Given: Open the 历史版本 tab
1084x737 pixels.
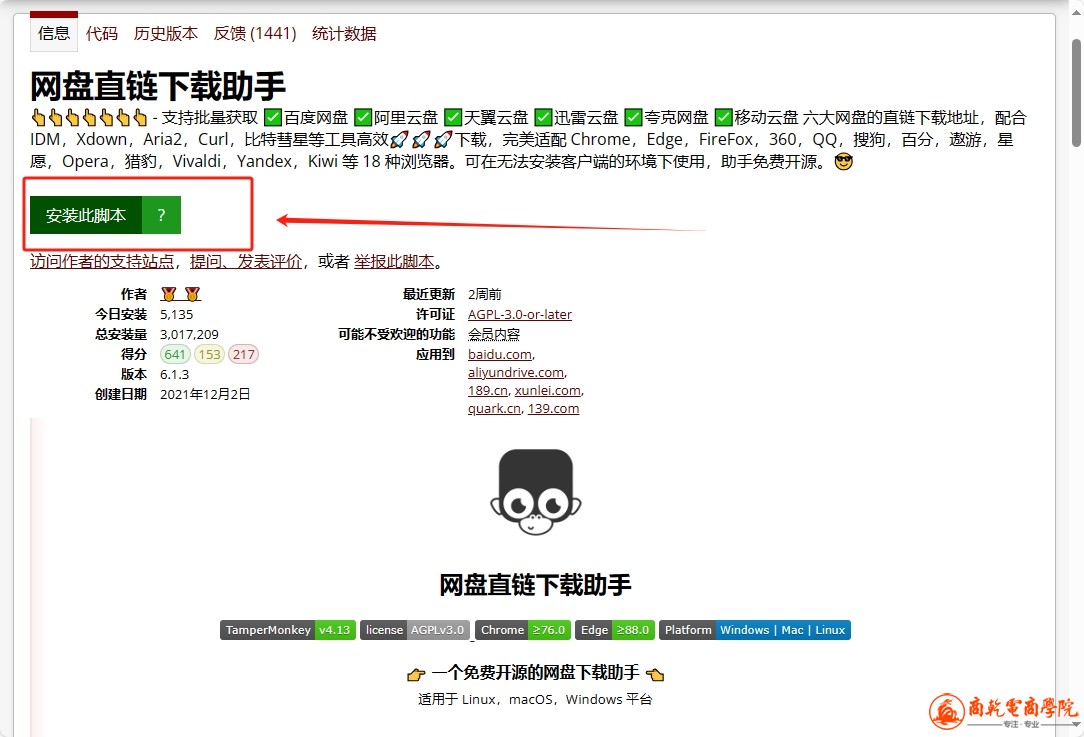Looking at the screenshot, I should pyautogui.click(x=166, y=34).
